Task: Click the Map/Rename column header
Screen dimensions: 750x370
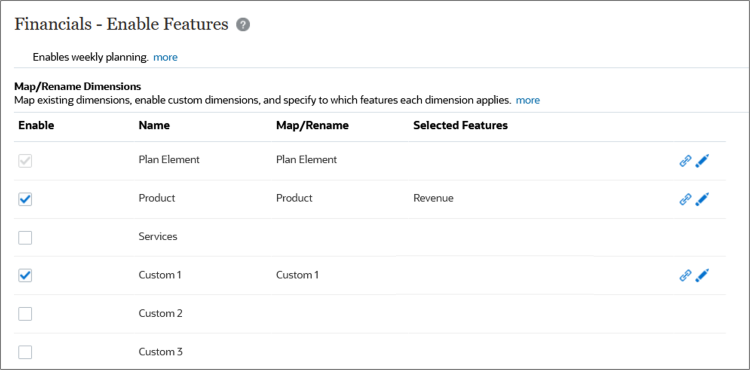Action: [x=312, y=125]
